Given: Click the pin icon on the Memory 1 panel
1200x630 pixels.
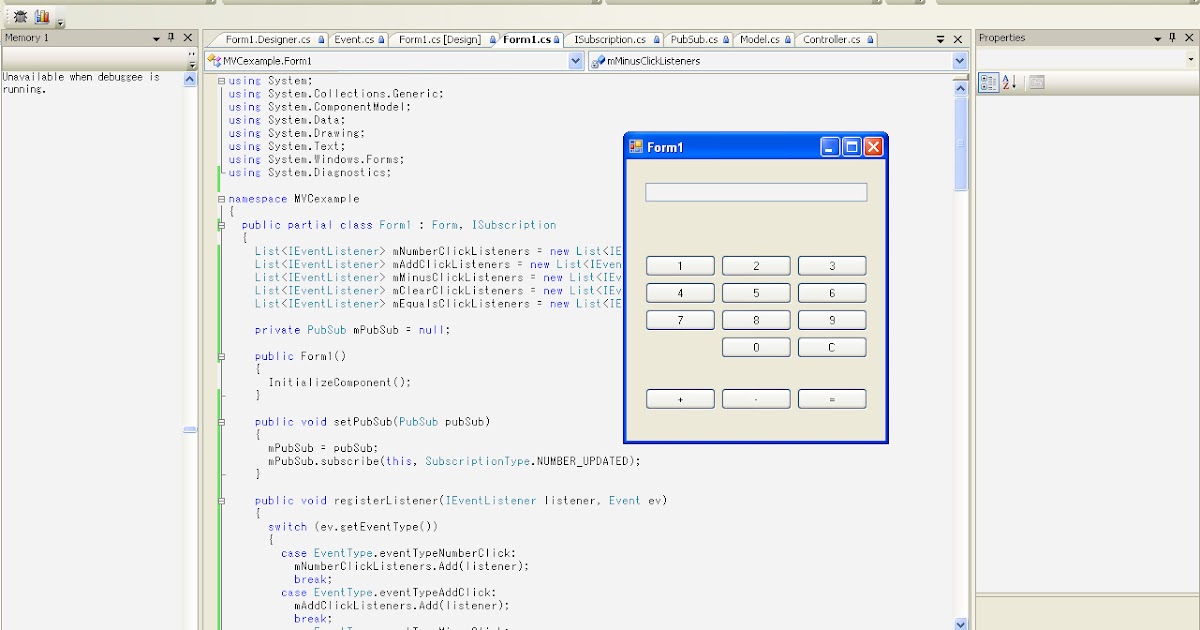Looking at the screenshot, I should point(170,38).
